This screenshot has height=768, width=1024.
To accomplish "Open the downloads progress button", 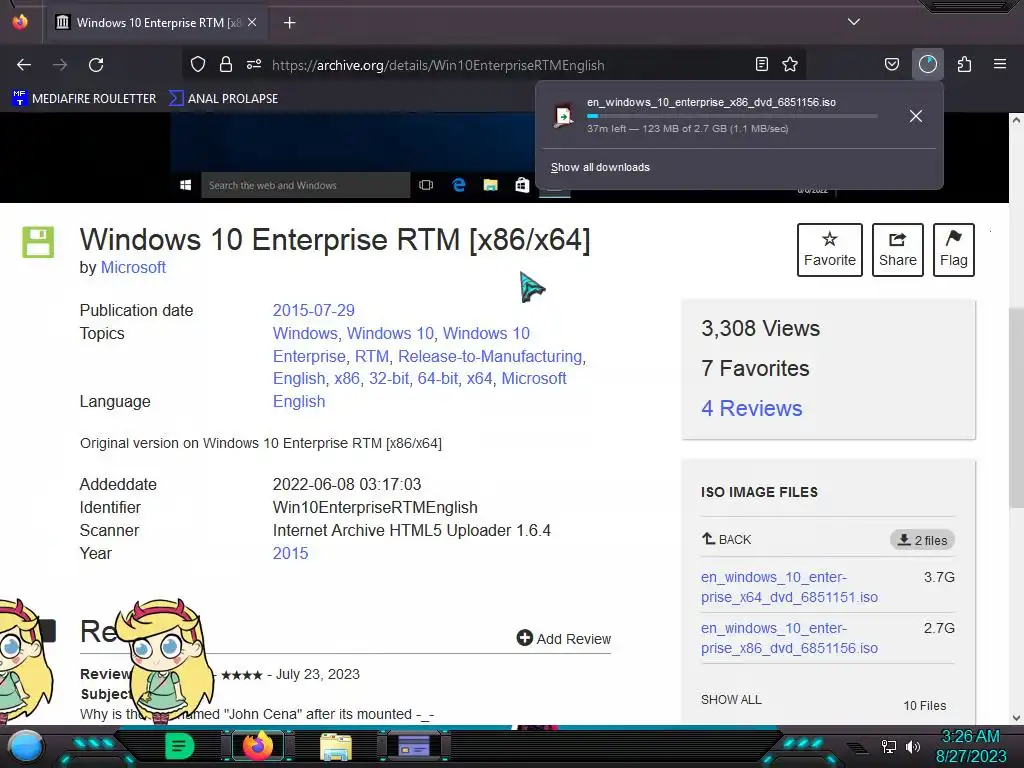I will 928,64.
